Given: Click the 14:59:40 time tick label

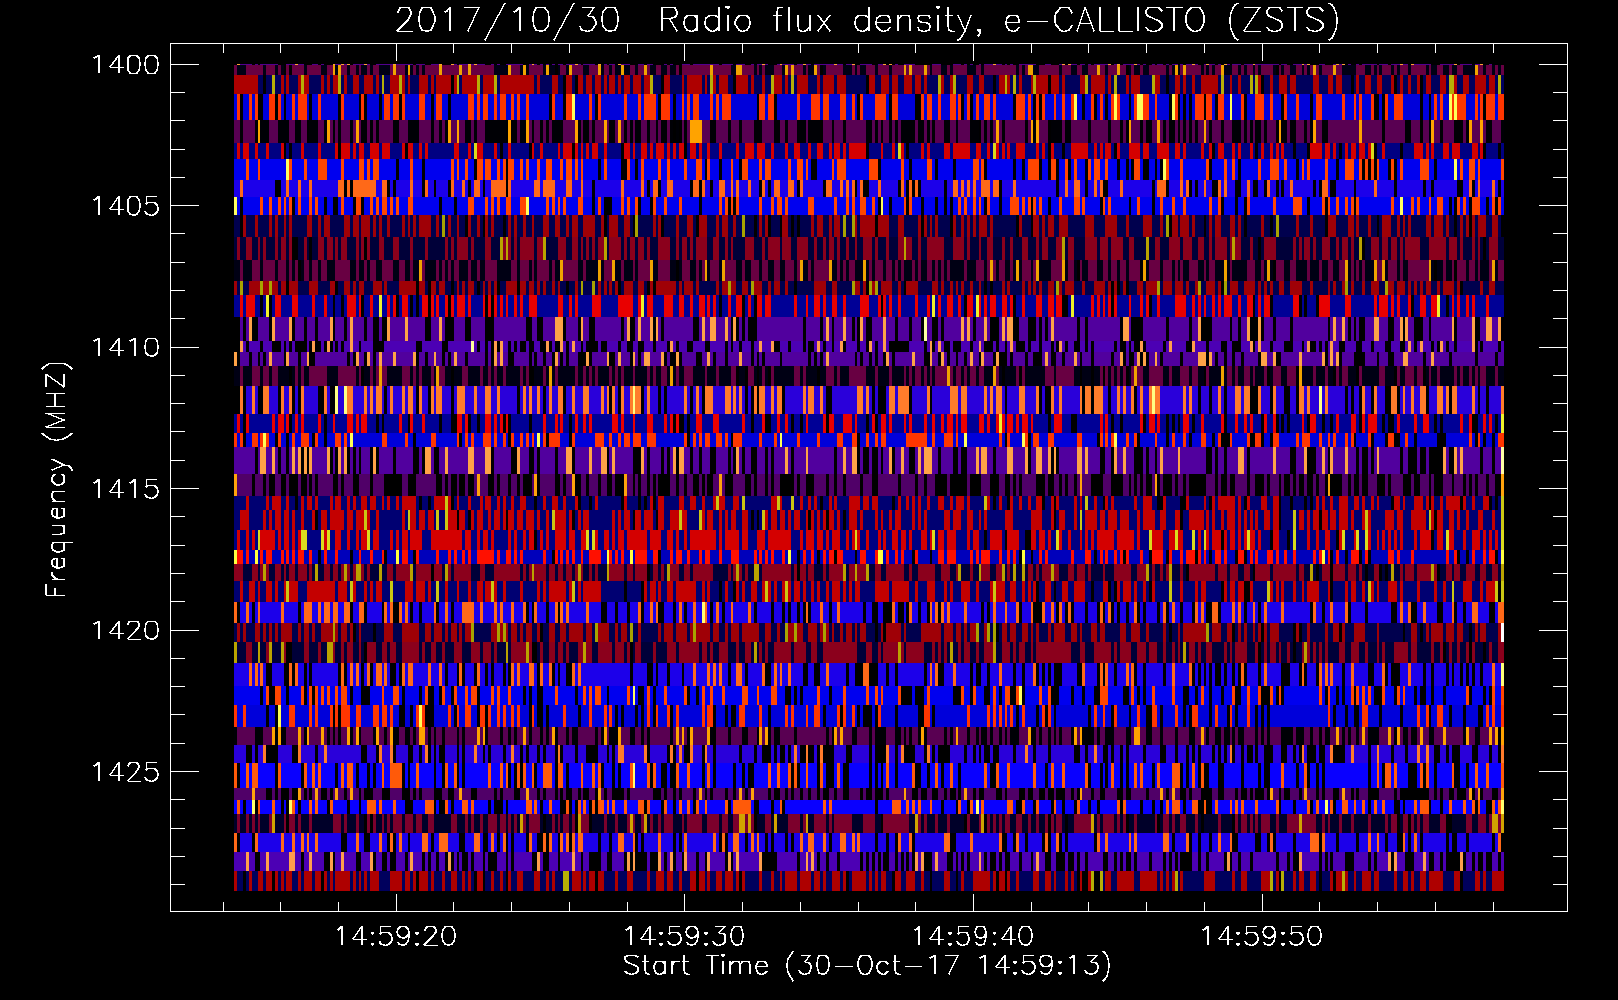Looking at the screenshot, I should coord(973,937).
